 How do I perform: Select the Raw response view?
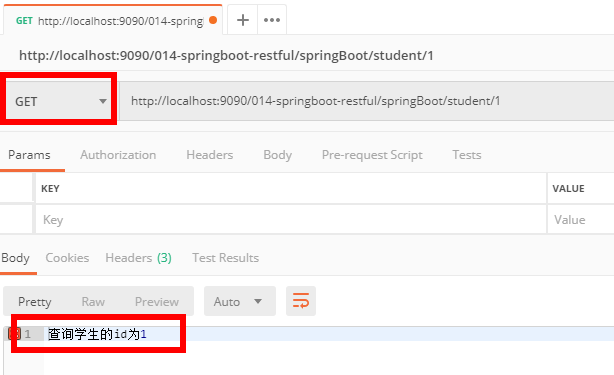(93, 301)
